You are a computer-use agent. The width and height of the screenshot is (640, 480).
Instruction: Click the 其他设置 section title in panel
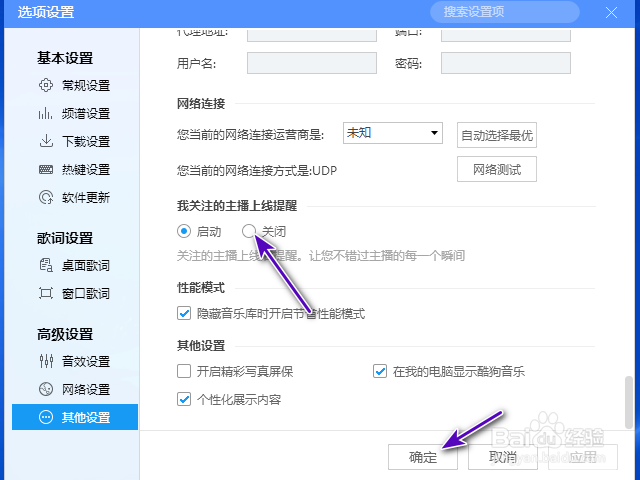pos(201,346)
